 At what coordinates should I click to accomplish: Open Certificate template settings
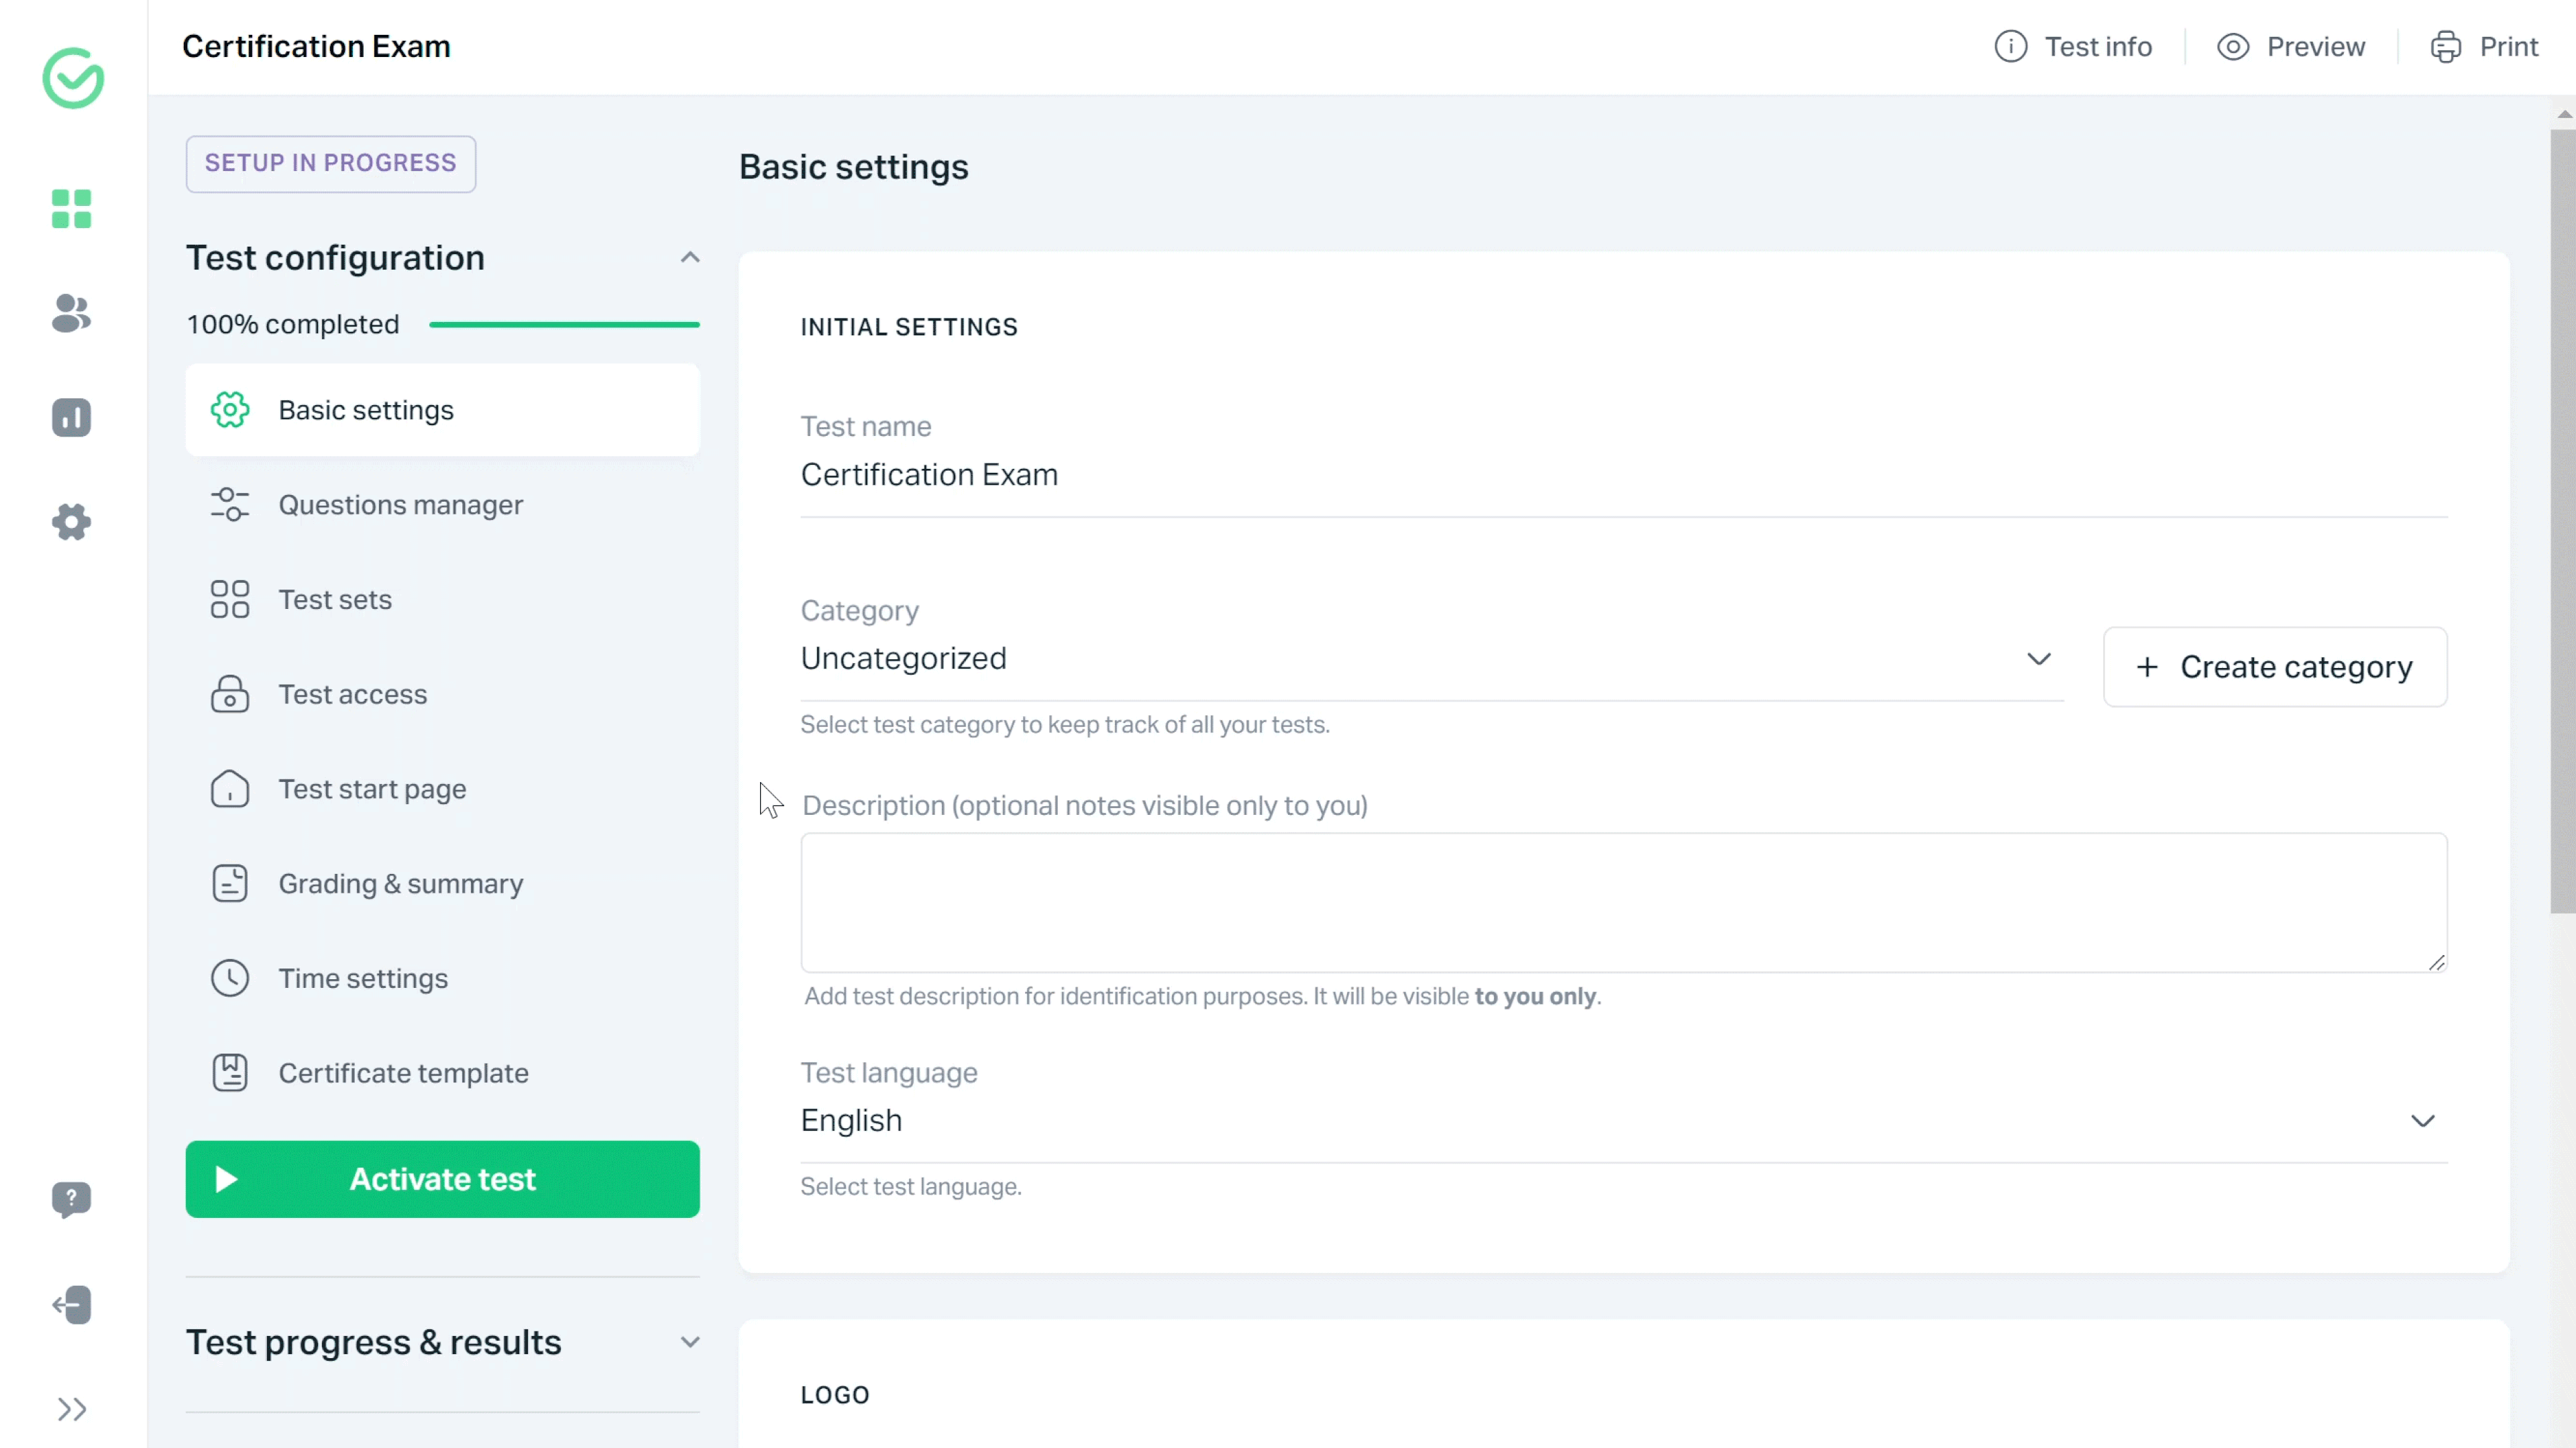(x=403, y=1072)
